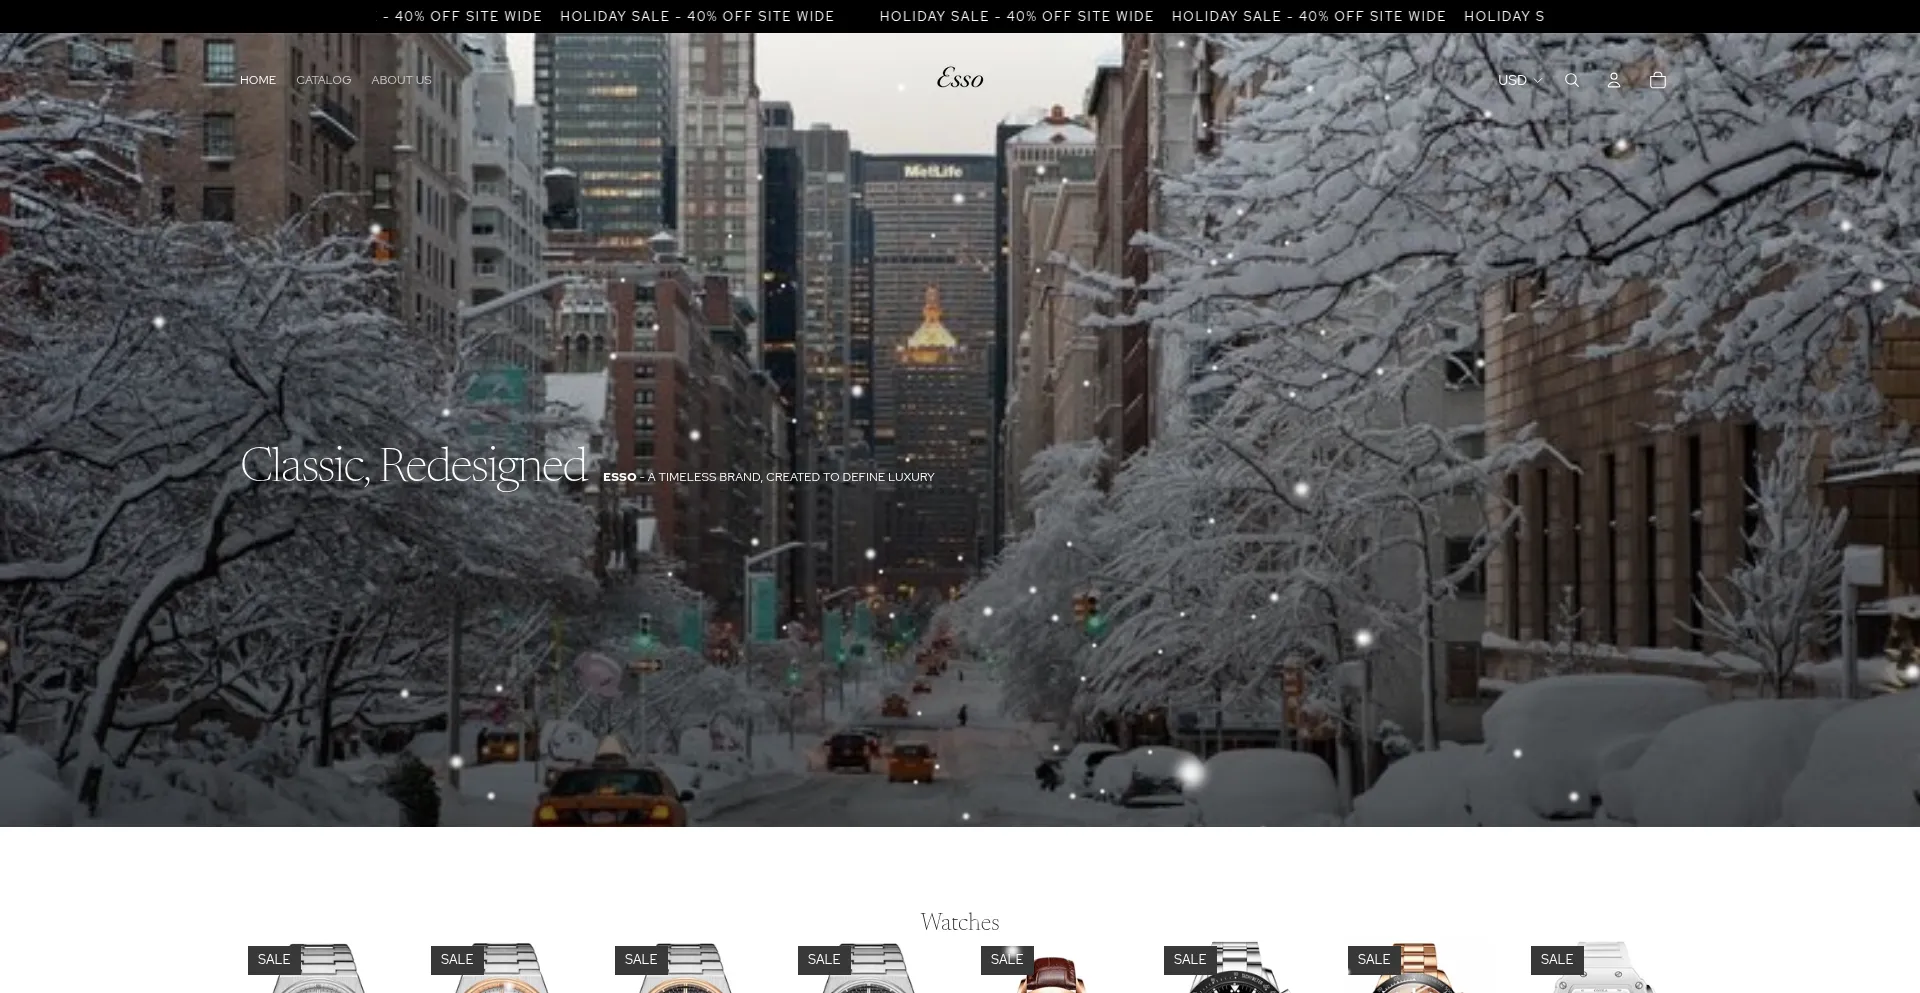Open the ABOUT US menu item
Screen dimensions: 1920x993
401,80
